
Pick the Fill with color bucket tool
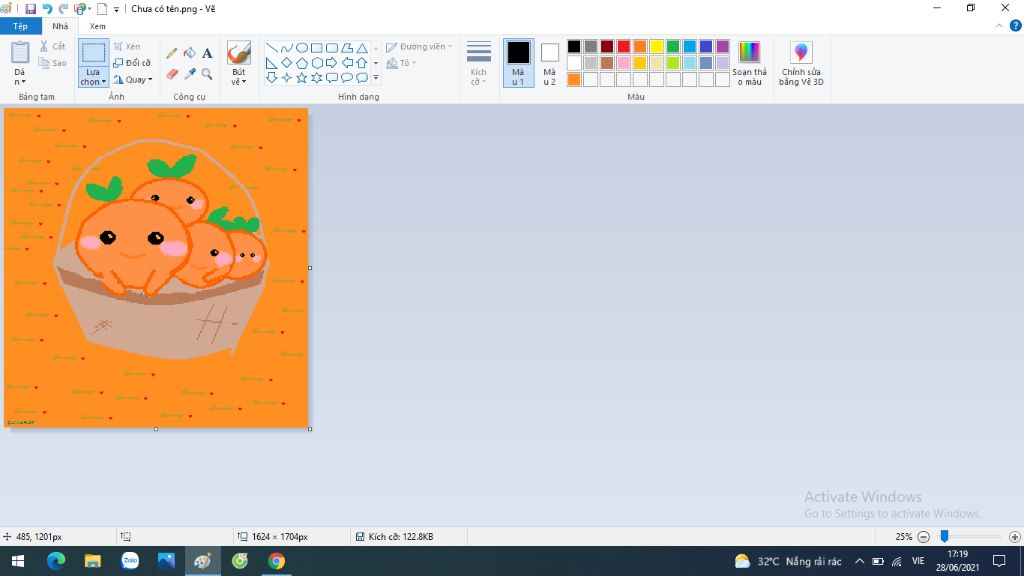(189, 53)
